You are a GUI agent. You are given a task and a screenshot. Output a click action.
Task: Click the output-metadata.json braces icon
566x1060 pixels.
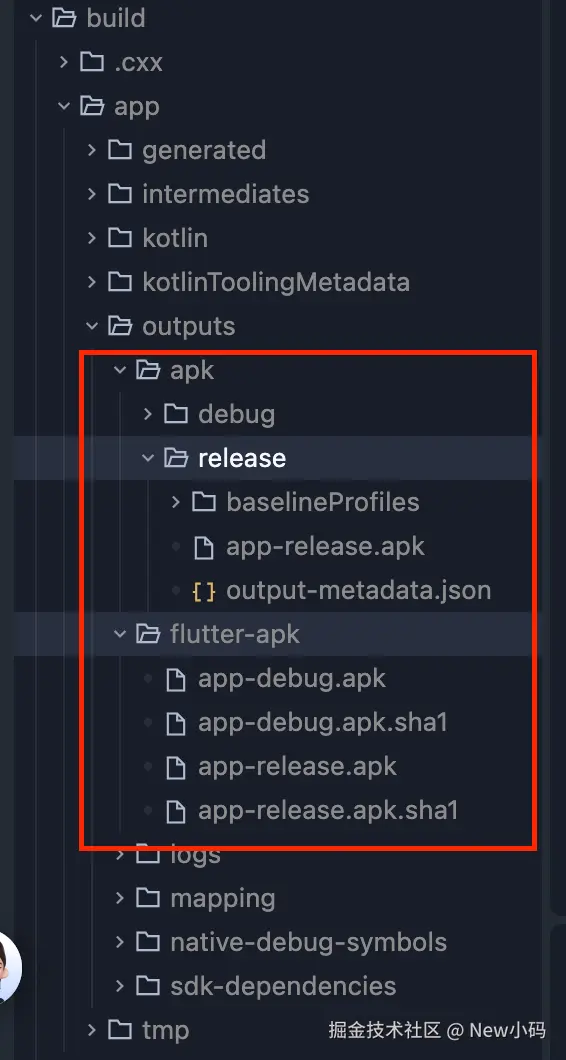pos(204,591)
